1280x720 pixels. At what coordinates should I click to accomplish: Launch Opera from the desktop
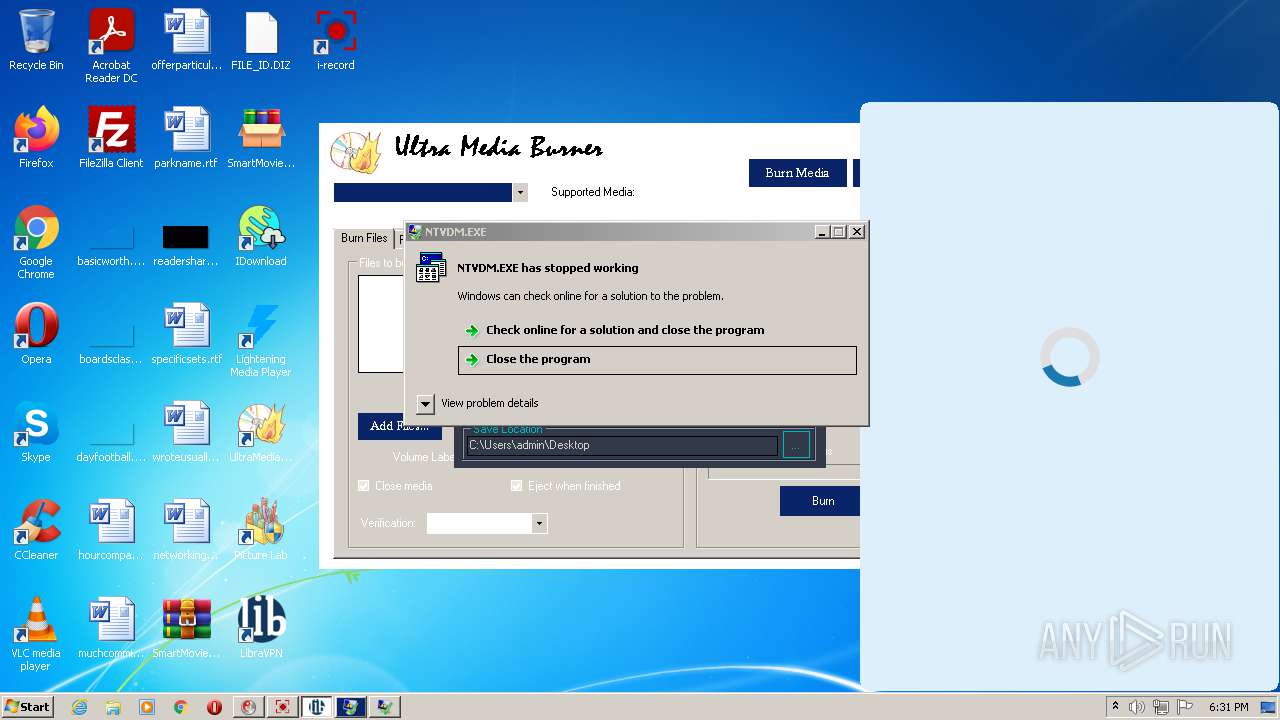[36, 334]
